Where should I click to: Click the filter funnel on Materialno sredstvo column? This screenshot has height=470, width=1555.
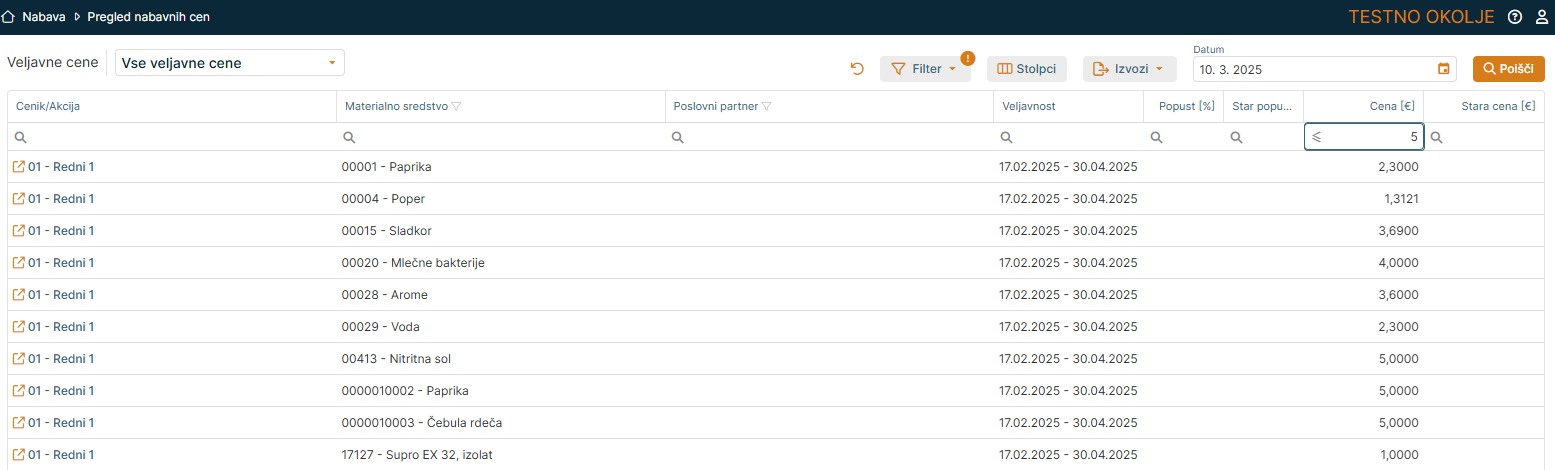coord(457,107)
